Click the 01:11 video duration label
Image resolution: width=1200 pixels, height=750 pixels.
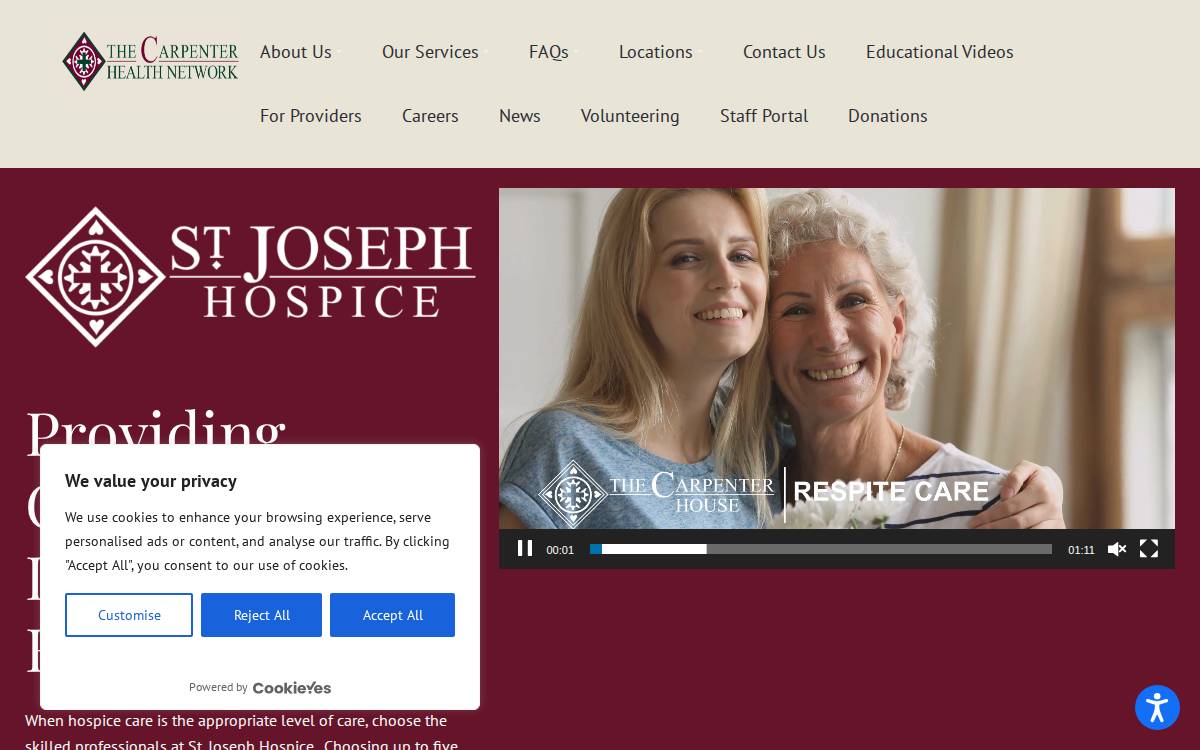(x=1081, y=549)
